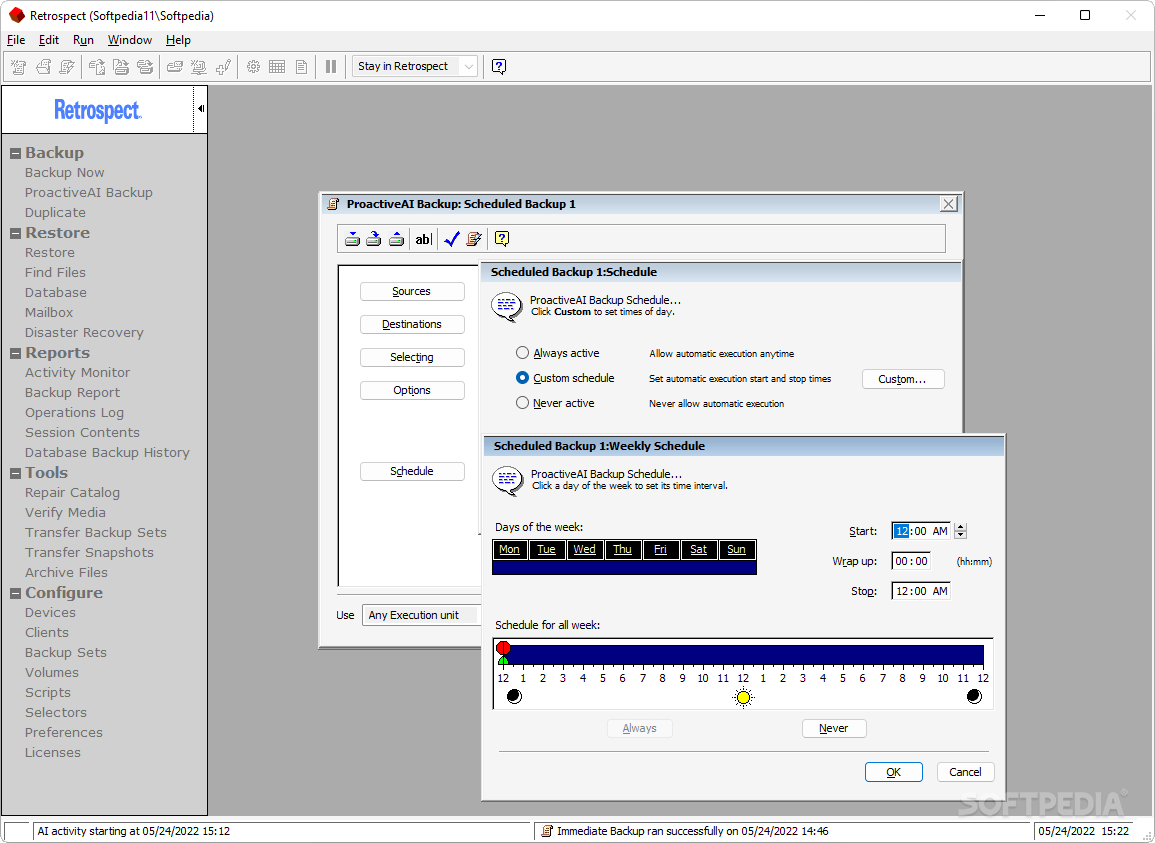Collapse the sidebar using the arrow beside the logo
The image size is (1155, 843).
tap(200, 109)
